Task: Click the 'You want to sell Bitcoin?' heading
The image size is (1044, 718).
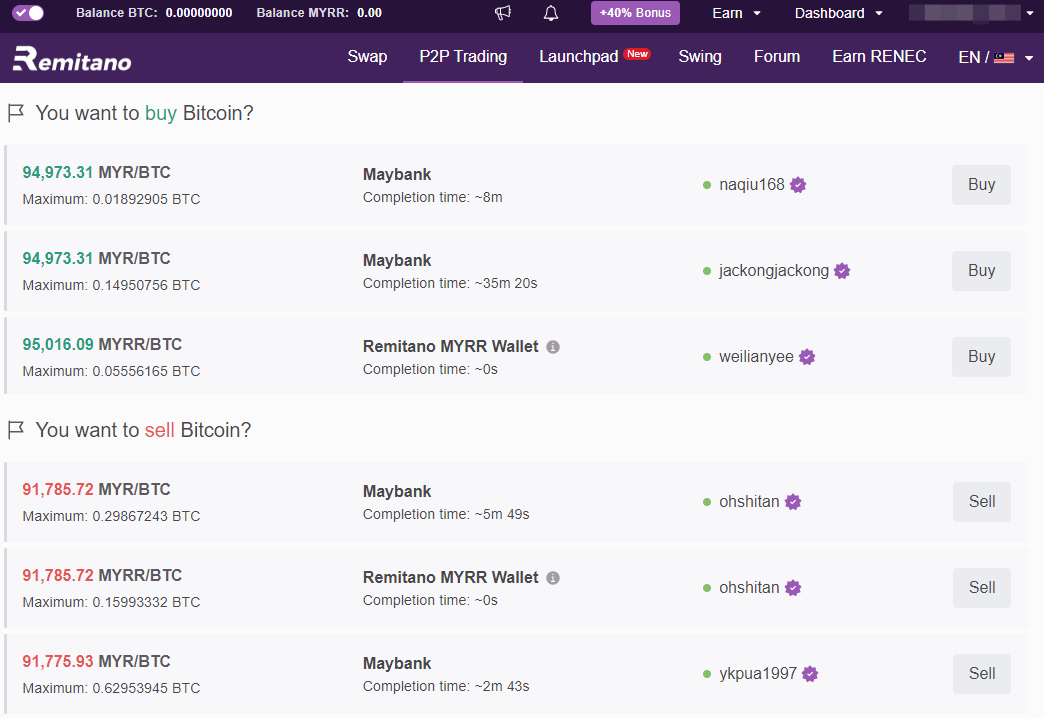Action: 143,430
